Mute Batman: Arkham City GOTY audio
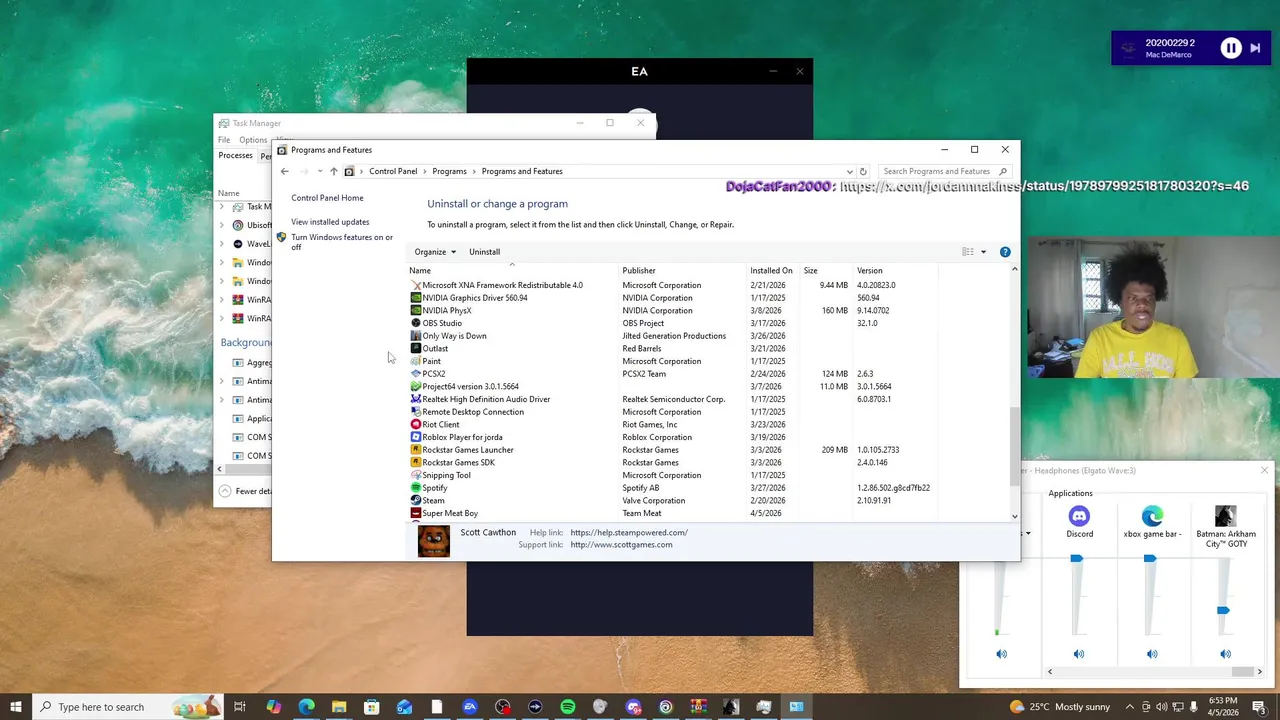 click(x=1225, y=654)
